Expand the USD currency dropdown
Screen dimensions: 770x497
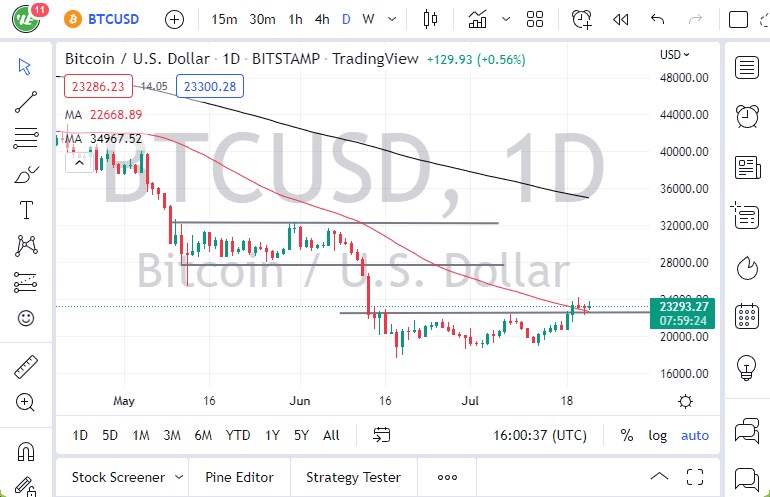tap(675, 55)
